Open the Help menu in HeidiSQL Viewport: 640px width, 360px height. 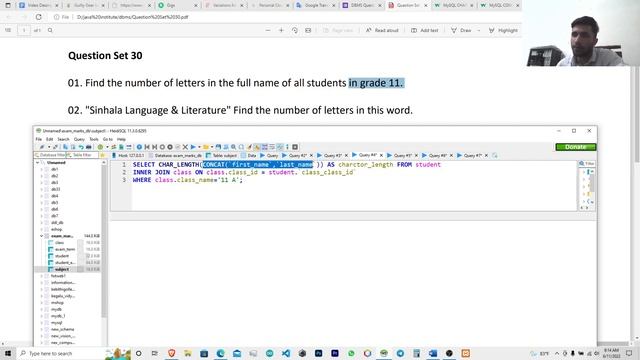[x=121, y=139]
